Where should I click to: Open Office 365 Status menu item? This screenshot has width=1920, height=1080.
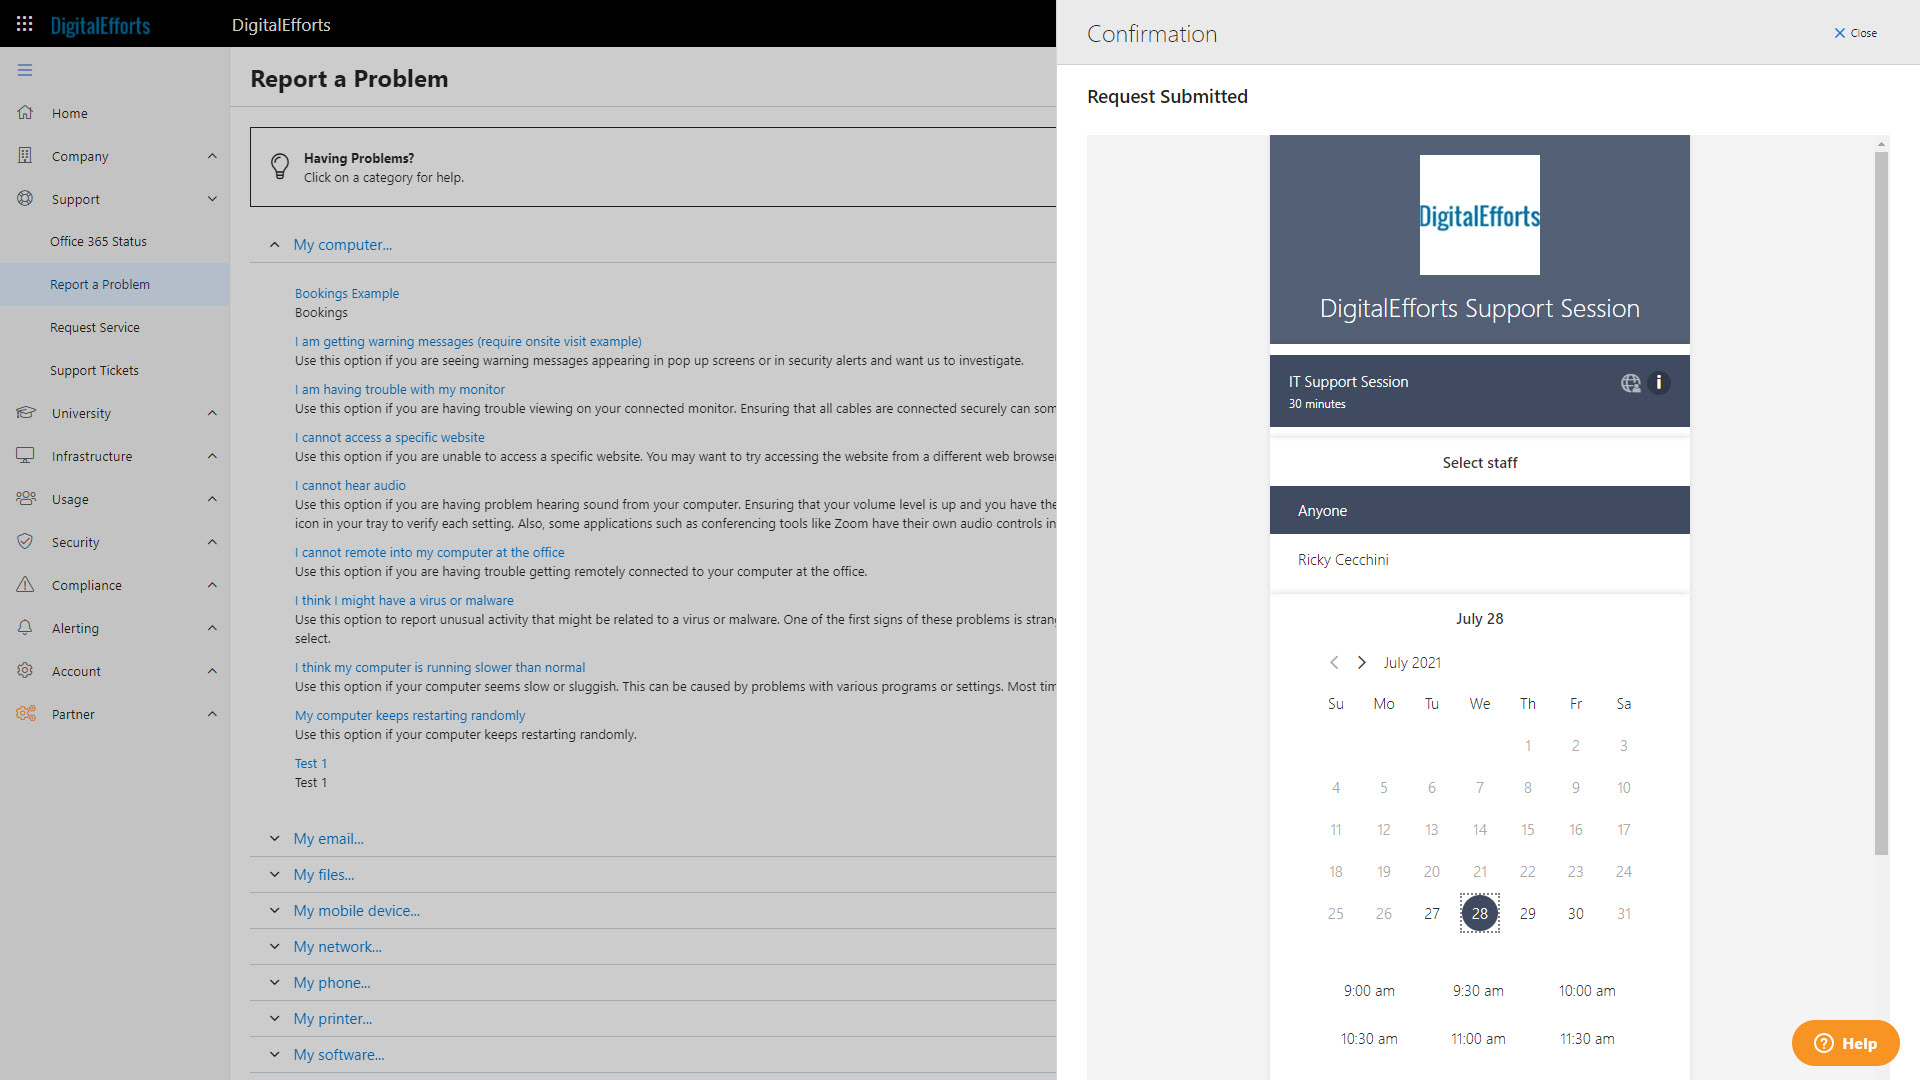(x=114, y=241)
